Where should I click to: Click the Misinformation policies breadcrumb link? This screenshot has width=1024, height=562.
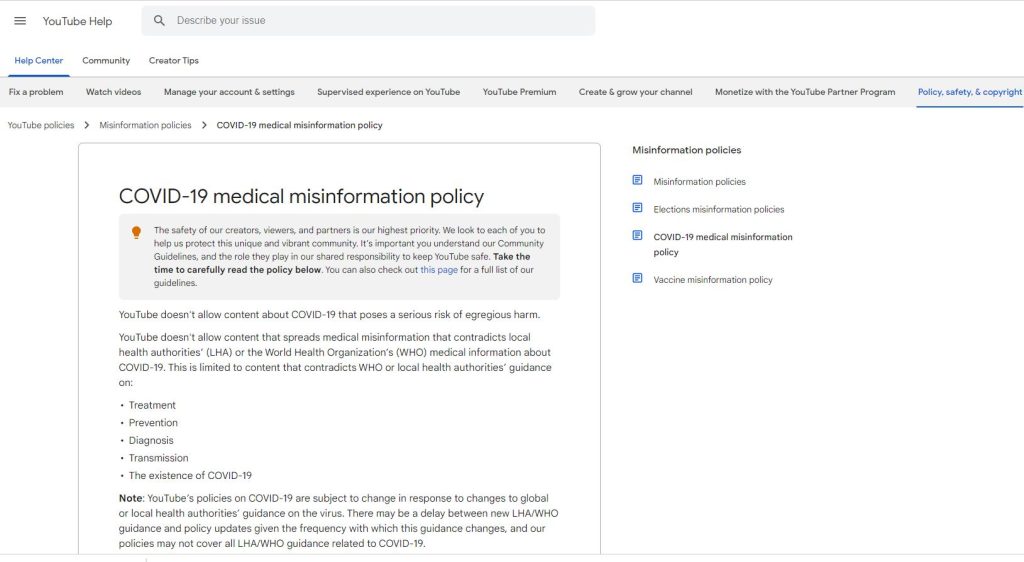coord(145,126)
